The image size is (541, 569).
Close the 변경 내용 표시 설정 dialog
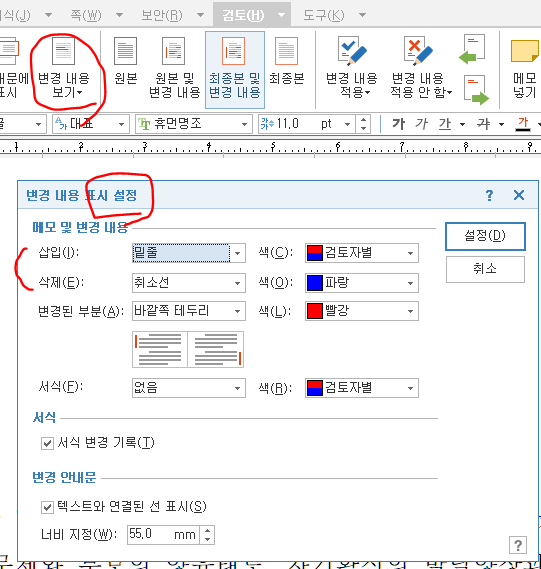tap(519, 195)
